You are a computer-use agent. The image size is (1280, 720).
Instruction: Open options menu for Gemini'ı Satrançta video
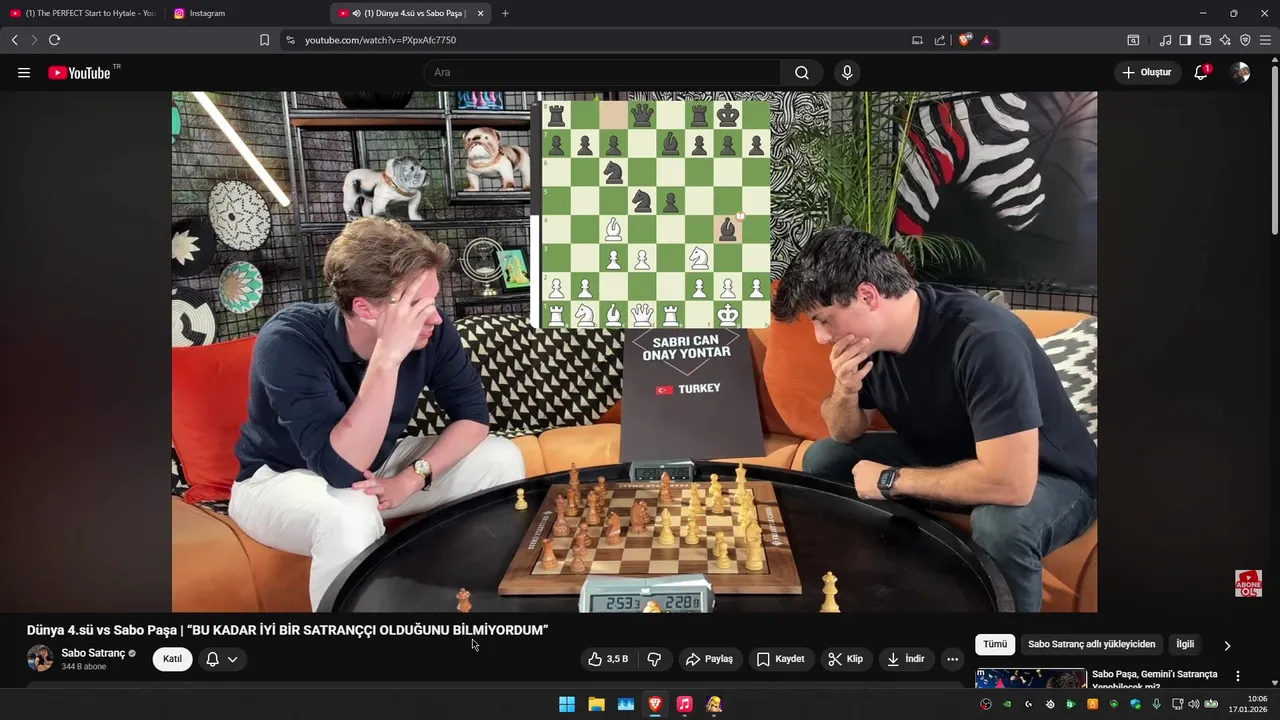point(1238,676)
